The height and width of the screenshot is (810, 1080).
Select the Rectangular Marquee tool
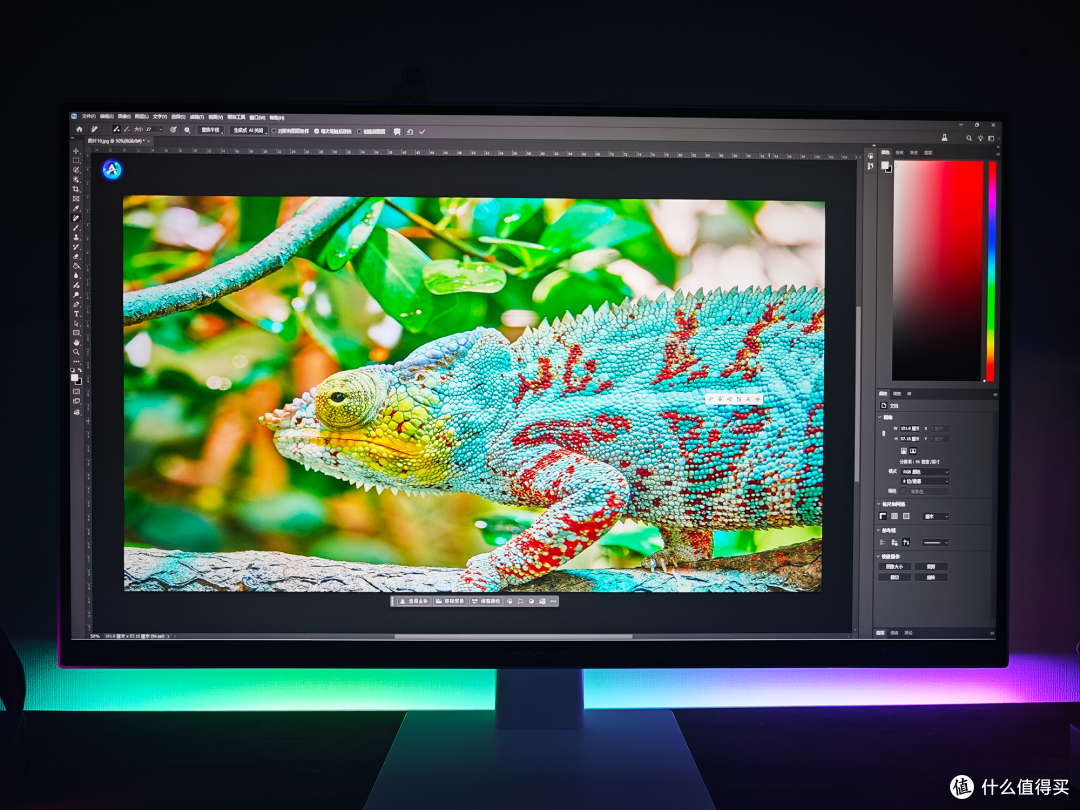76,160
